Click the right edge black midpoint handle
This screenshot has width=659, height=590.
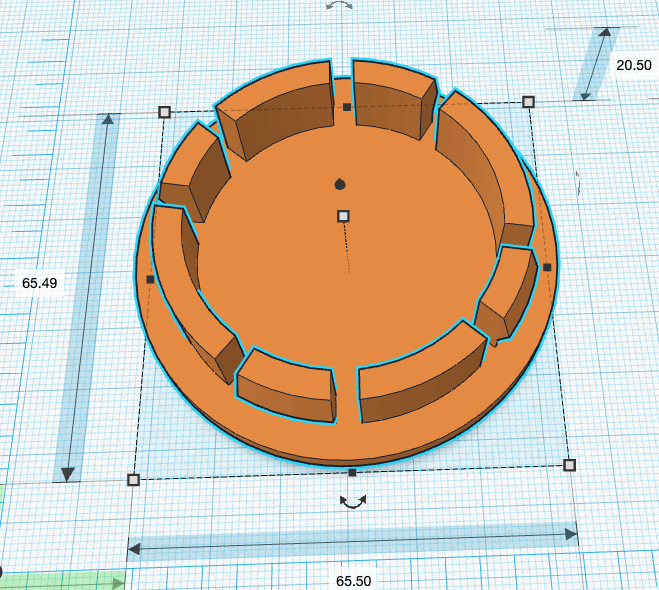(x=547, y=267)
